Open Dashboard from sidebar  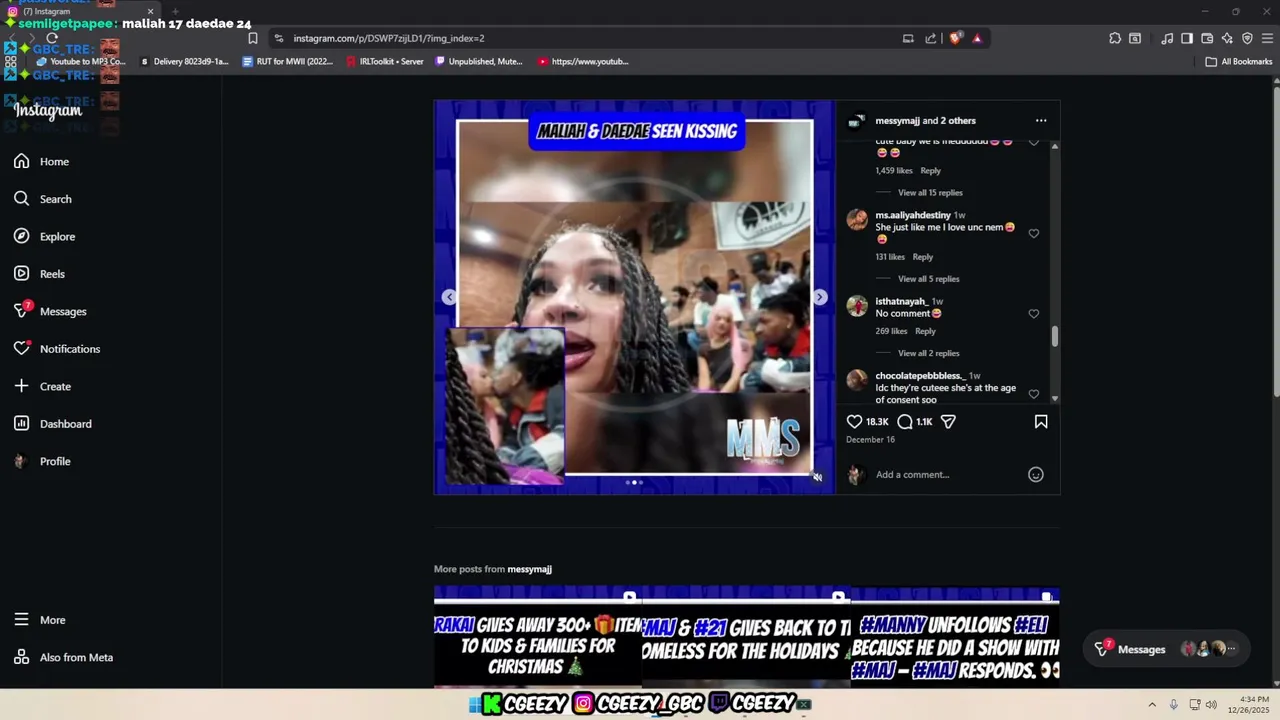coord(53,424)
